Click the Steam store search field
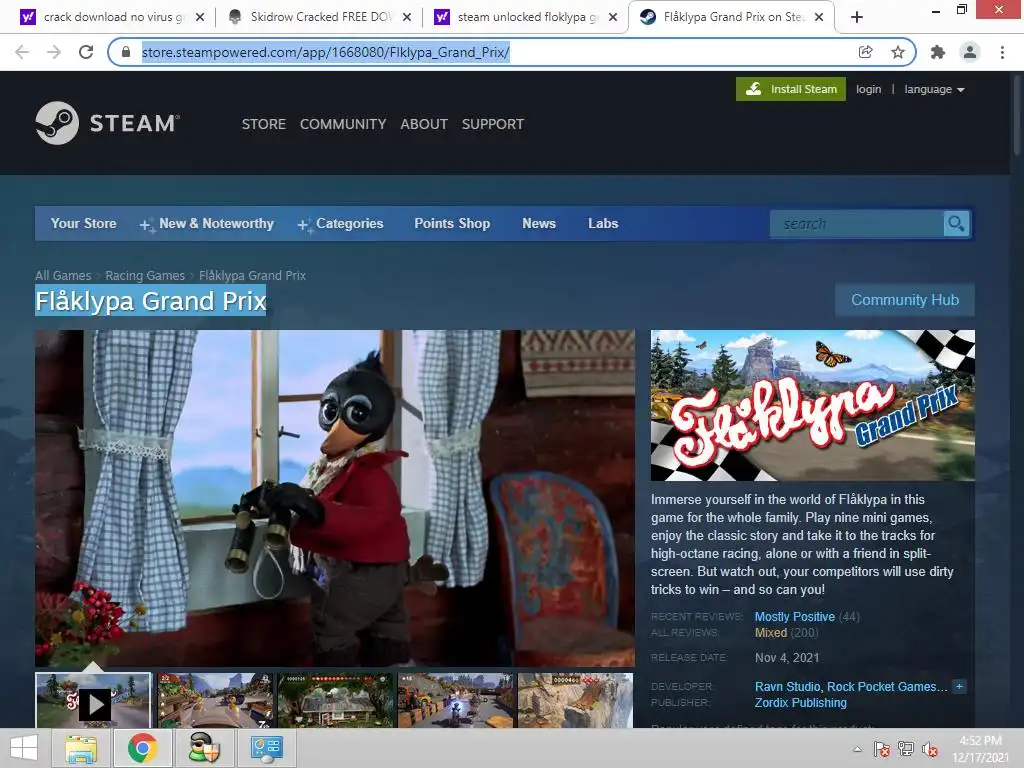Viewport: 1024px width, 768px height. pos(857,224)
